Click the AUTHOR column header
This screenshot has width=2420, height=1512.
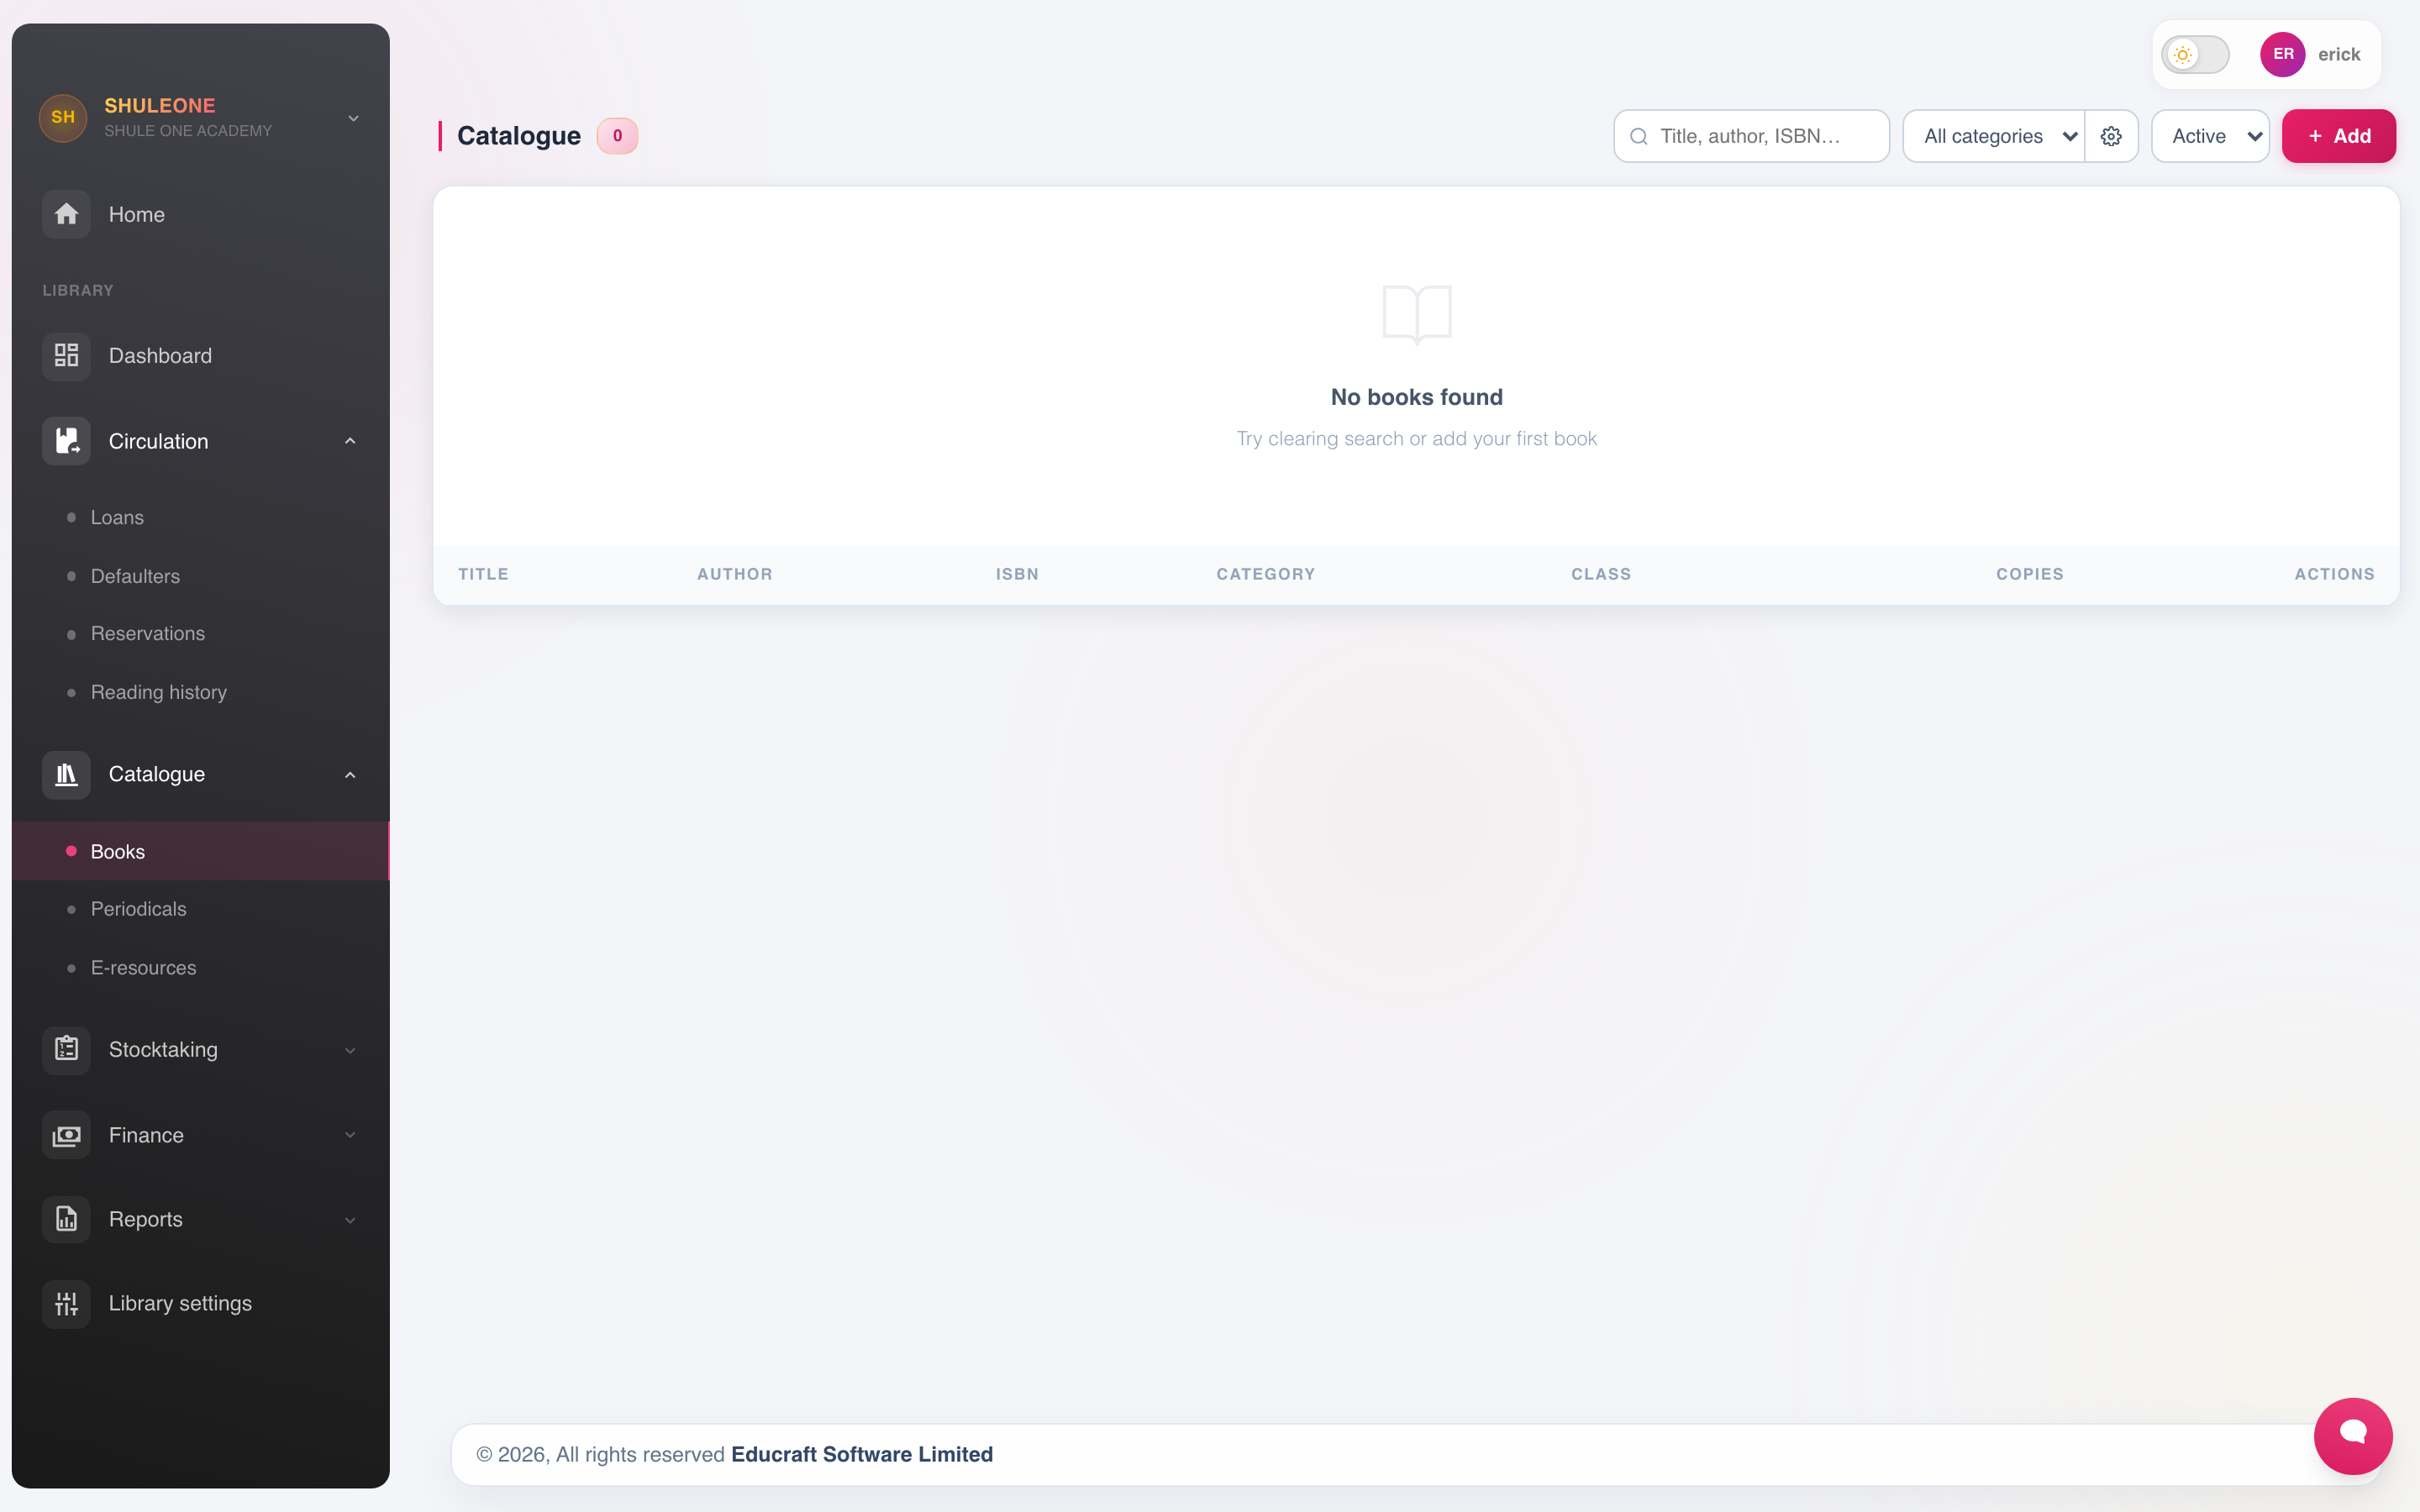(x=735, y=574)
